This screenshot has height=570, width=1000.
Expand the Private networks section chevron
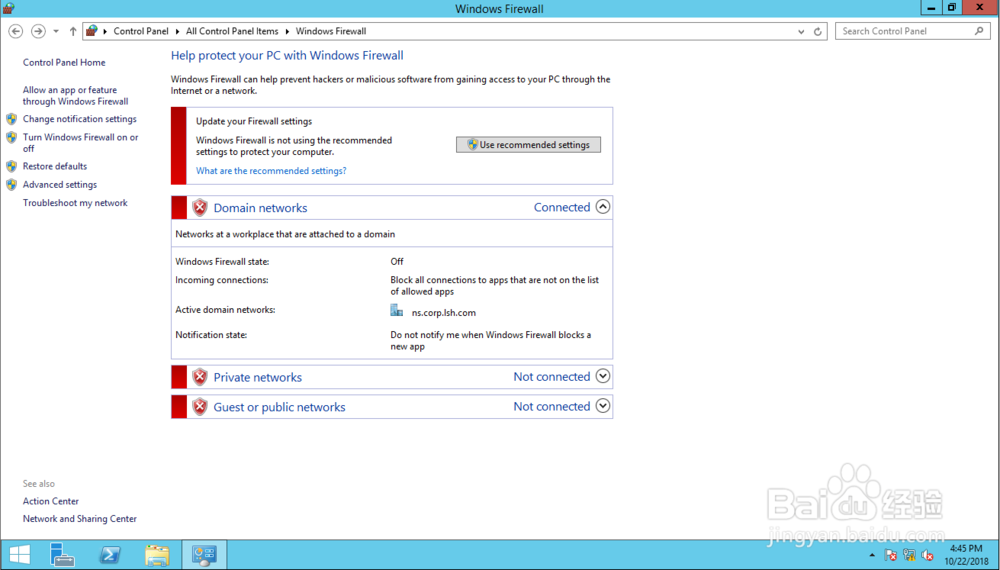[x=603, y=376]
